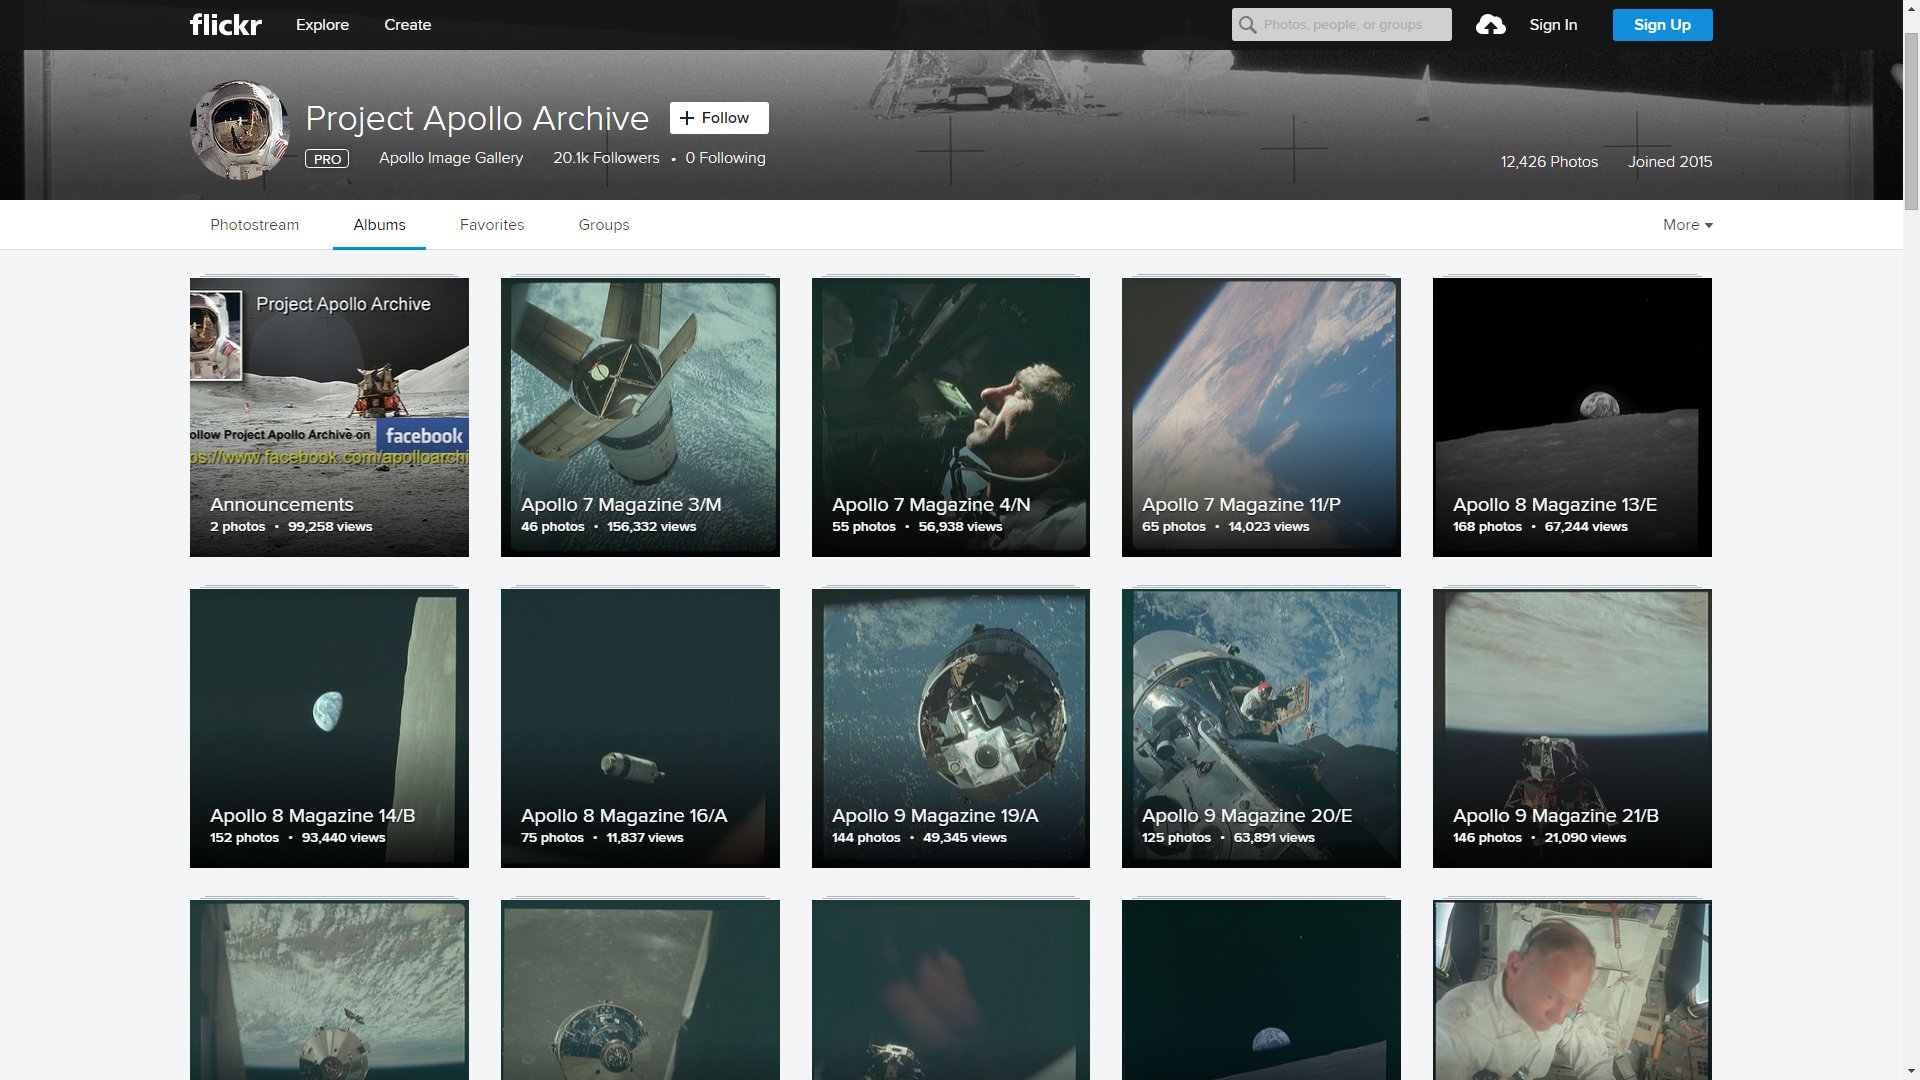1920x1080 pixels.
Task: Open the Apollo 8 Magazine 14/B album
Action: [329, 728]
